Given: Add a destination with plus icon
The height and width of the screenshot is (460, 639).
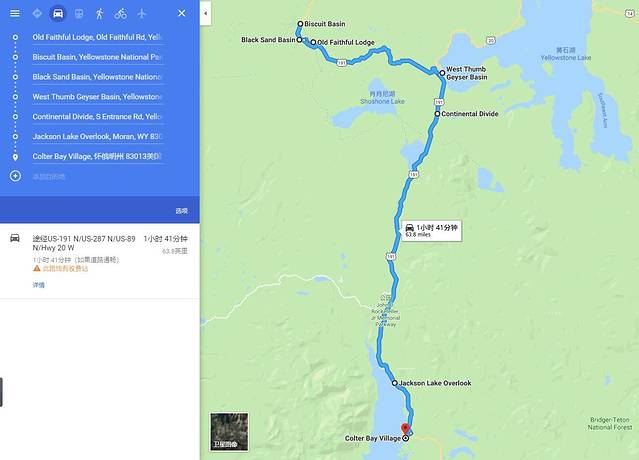Looking at the screenshot, I should 15,176.
